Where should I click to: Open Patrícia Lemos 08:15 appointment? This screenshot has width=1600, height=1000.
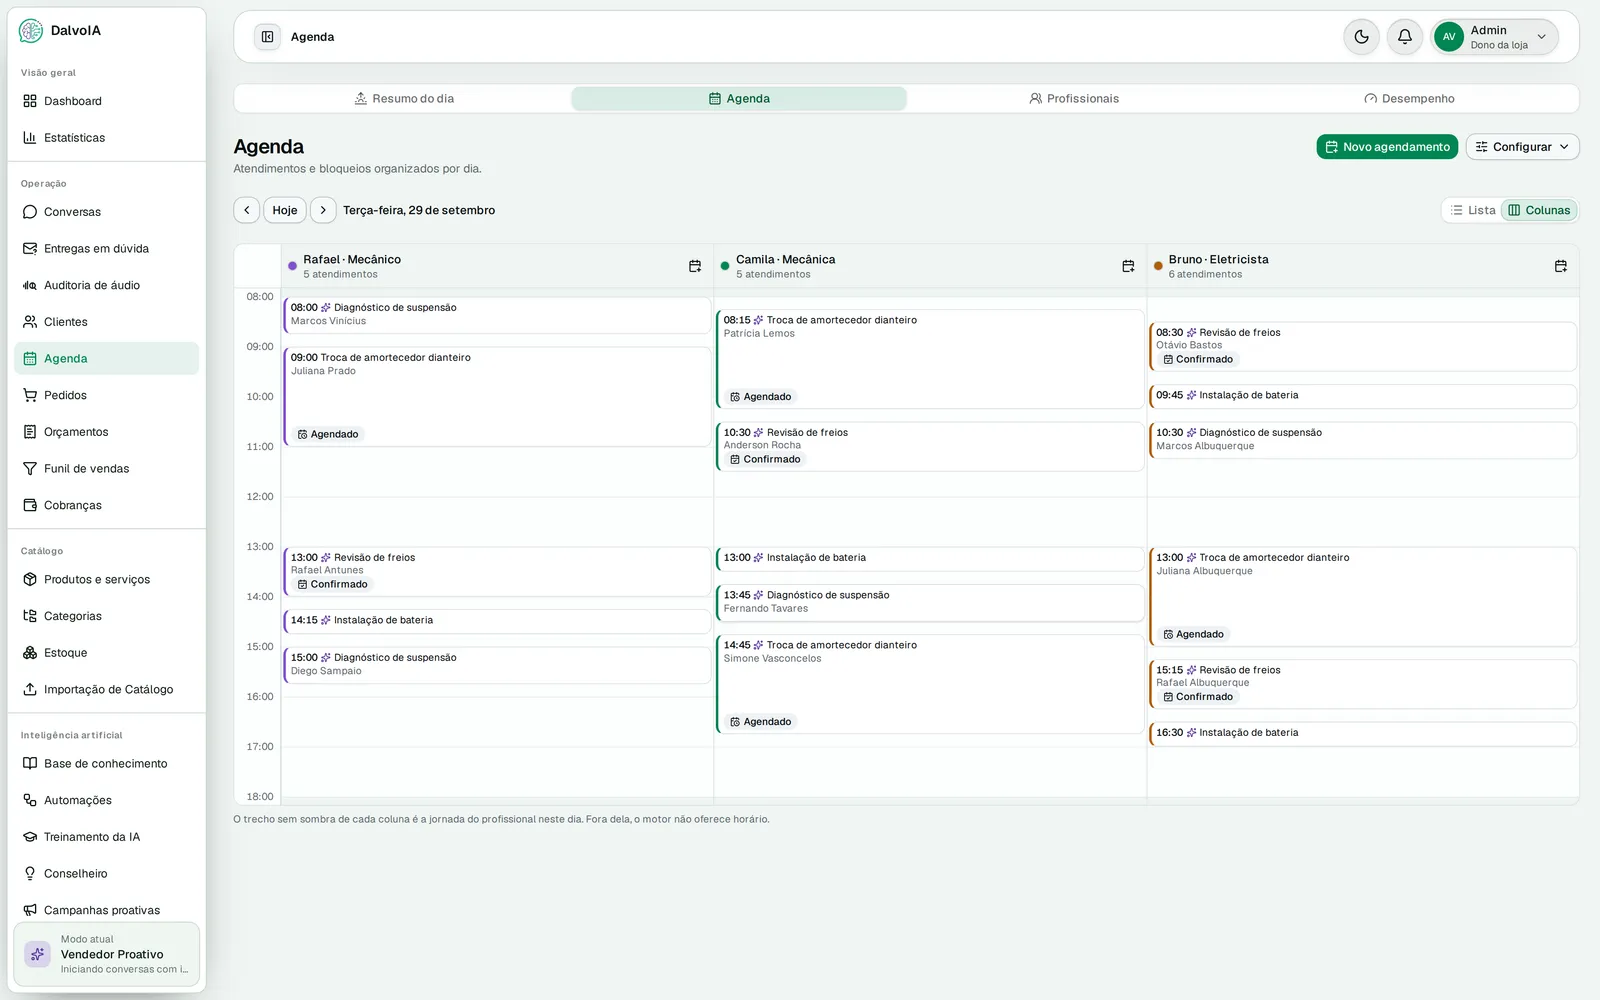pos(930,359)
